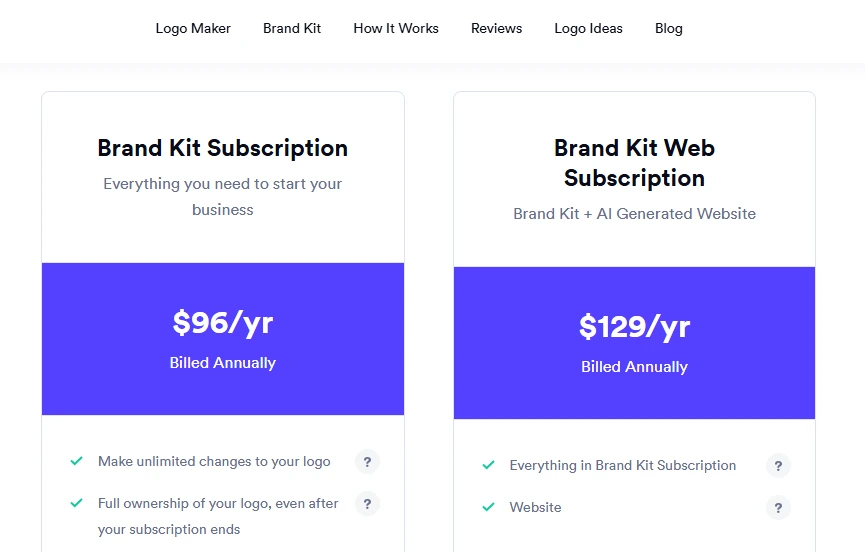The width and height of the screenshot is (865, 552).
Task: Click the question mark next to Website
Action: click(778, 508)
